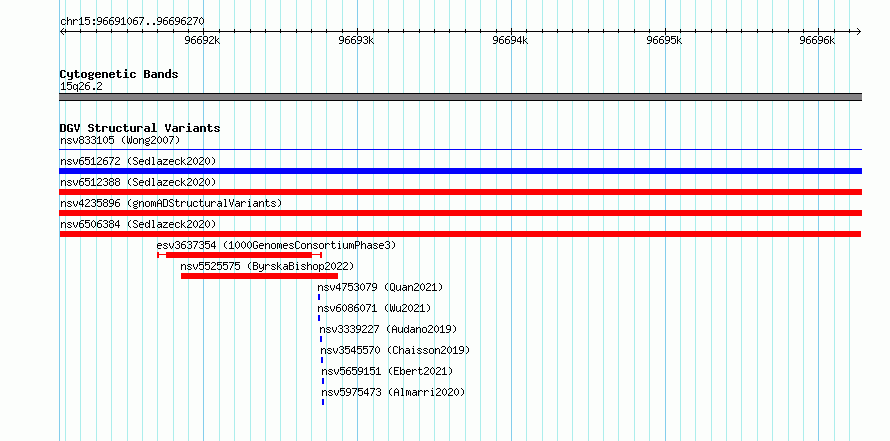Screen dimensions: 890x441
Task: Open nsv6086071 (Wu2021) variant label
Action: [x=374, y=308]
